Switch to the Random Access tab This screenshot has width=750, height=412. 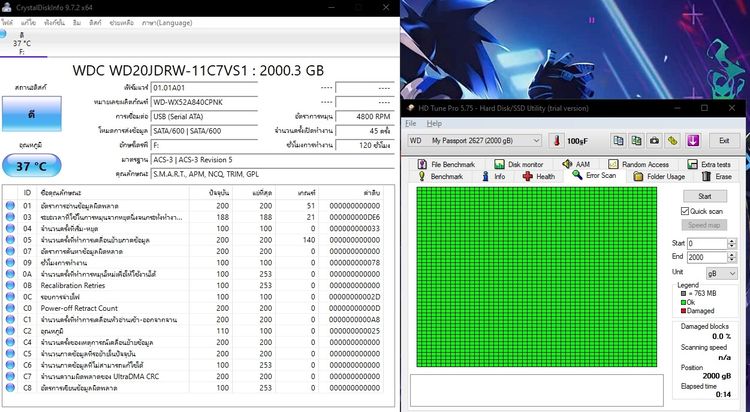click(638, 164)
